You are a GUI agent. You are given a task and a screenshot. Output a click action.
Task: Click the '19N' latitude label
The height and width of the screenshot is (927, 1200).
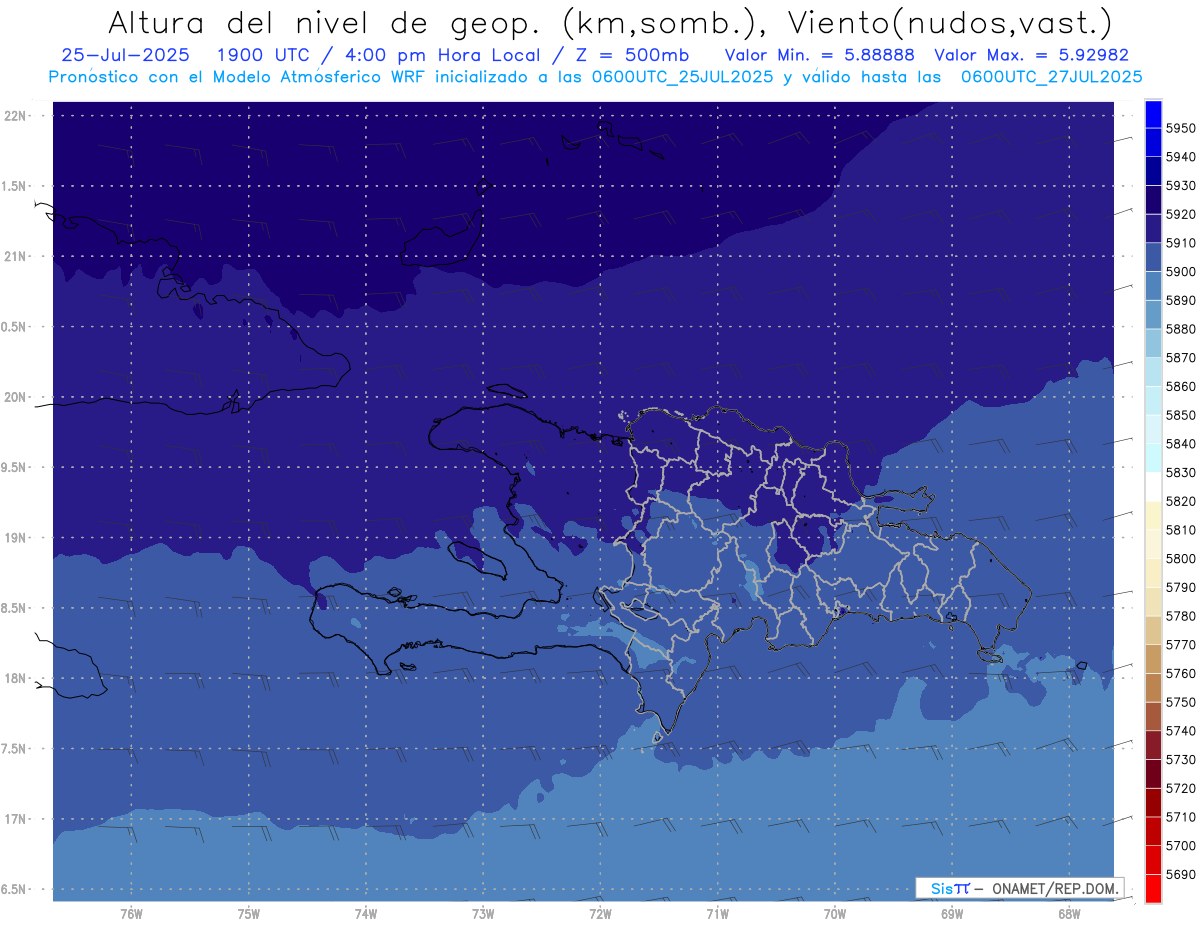pos(16,537)
